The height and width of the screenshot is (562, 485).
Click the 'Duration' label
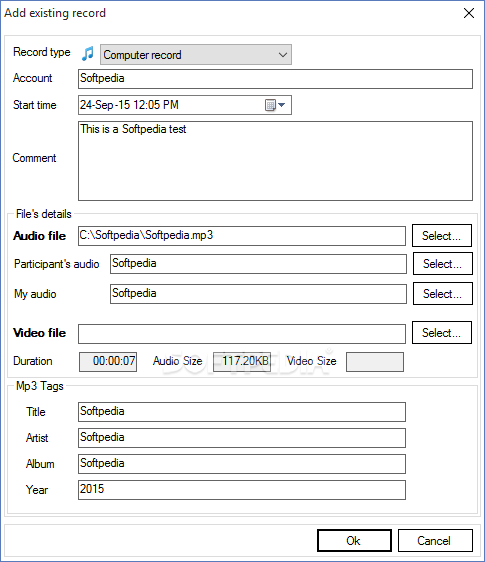[x=33, y=361]
